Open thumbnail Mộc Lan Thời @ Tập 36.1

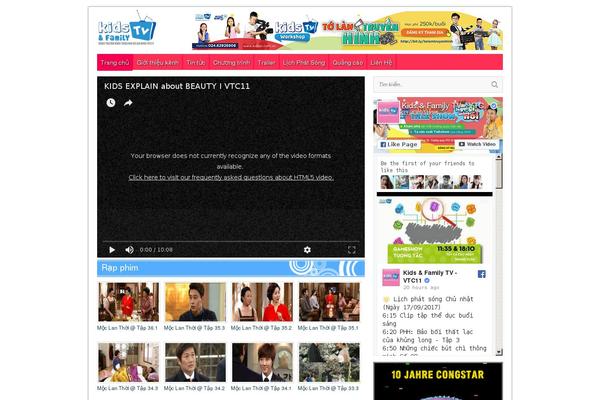[129, 302]
